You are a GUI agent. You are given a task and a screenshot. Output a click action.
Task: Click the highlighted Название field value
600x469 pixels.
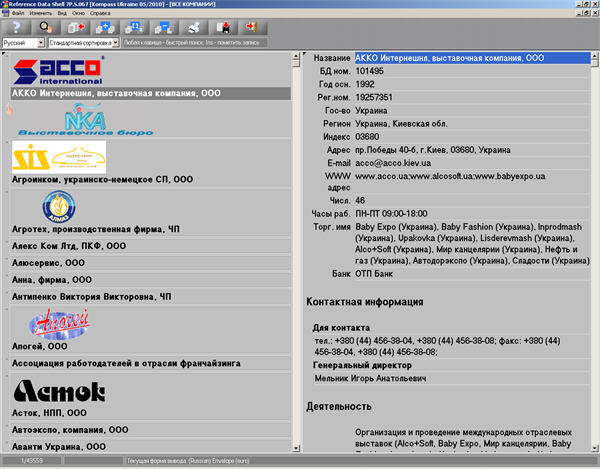click(x=472, y=58)
